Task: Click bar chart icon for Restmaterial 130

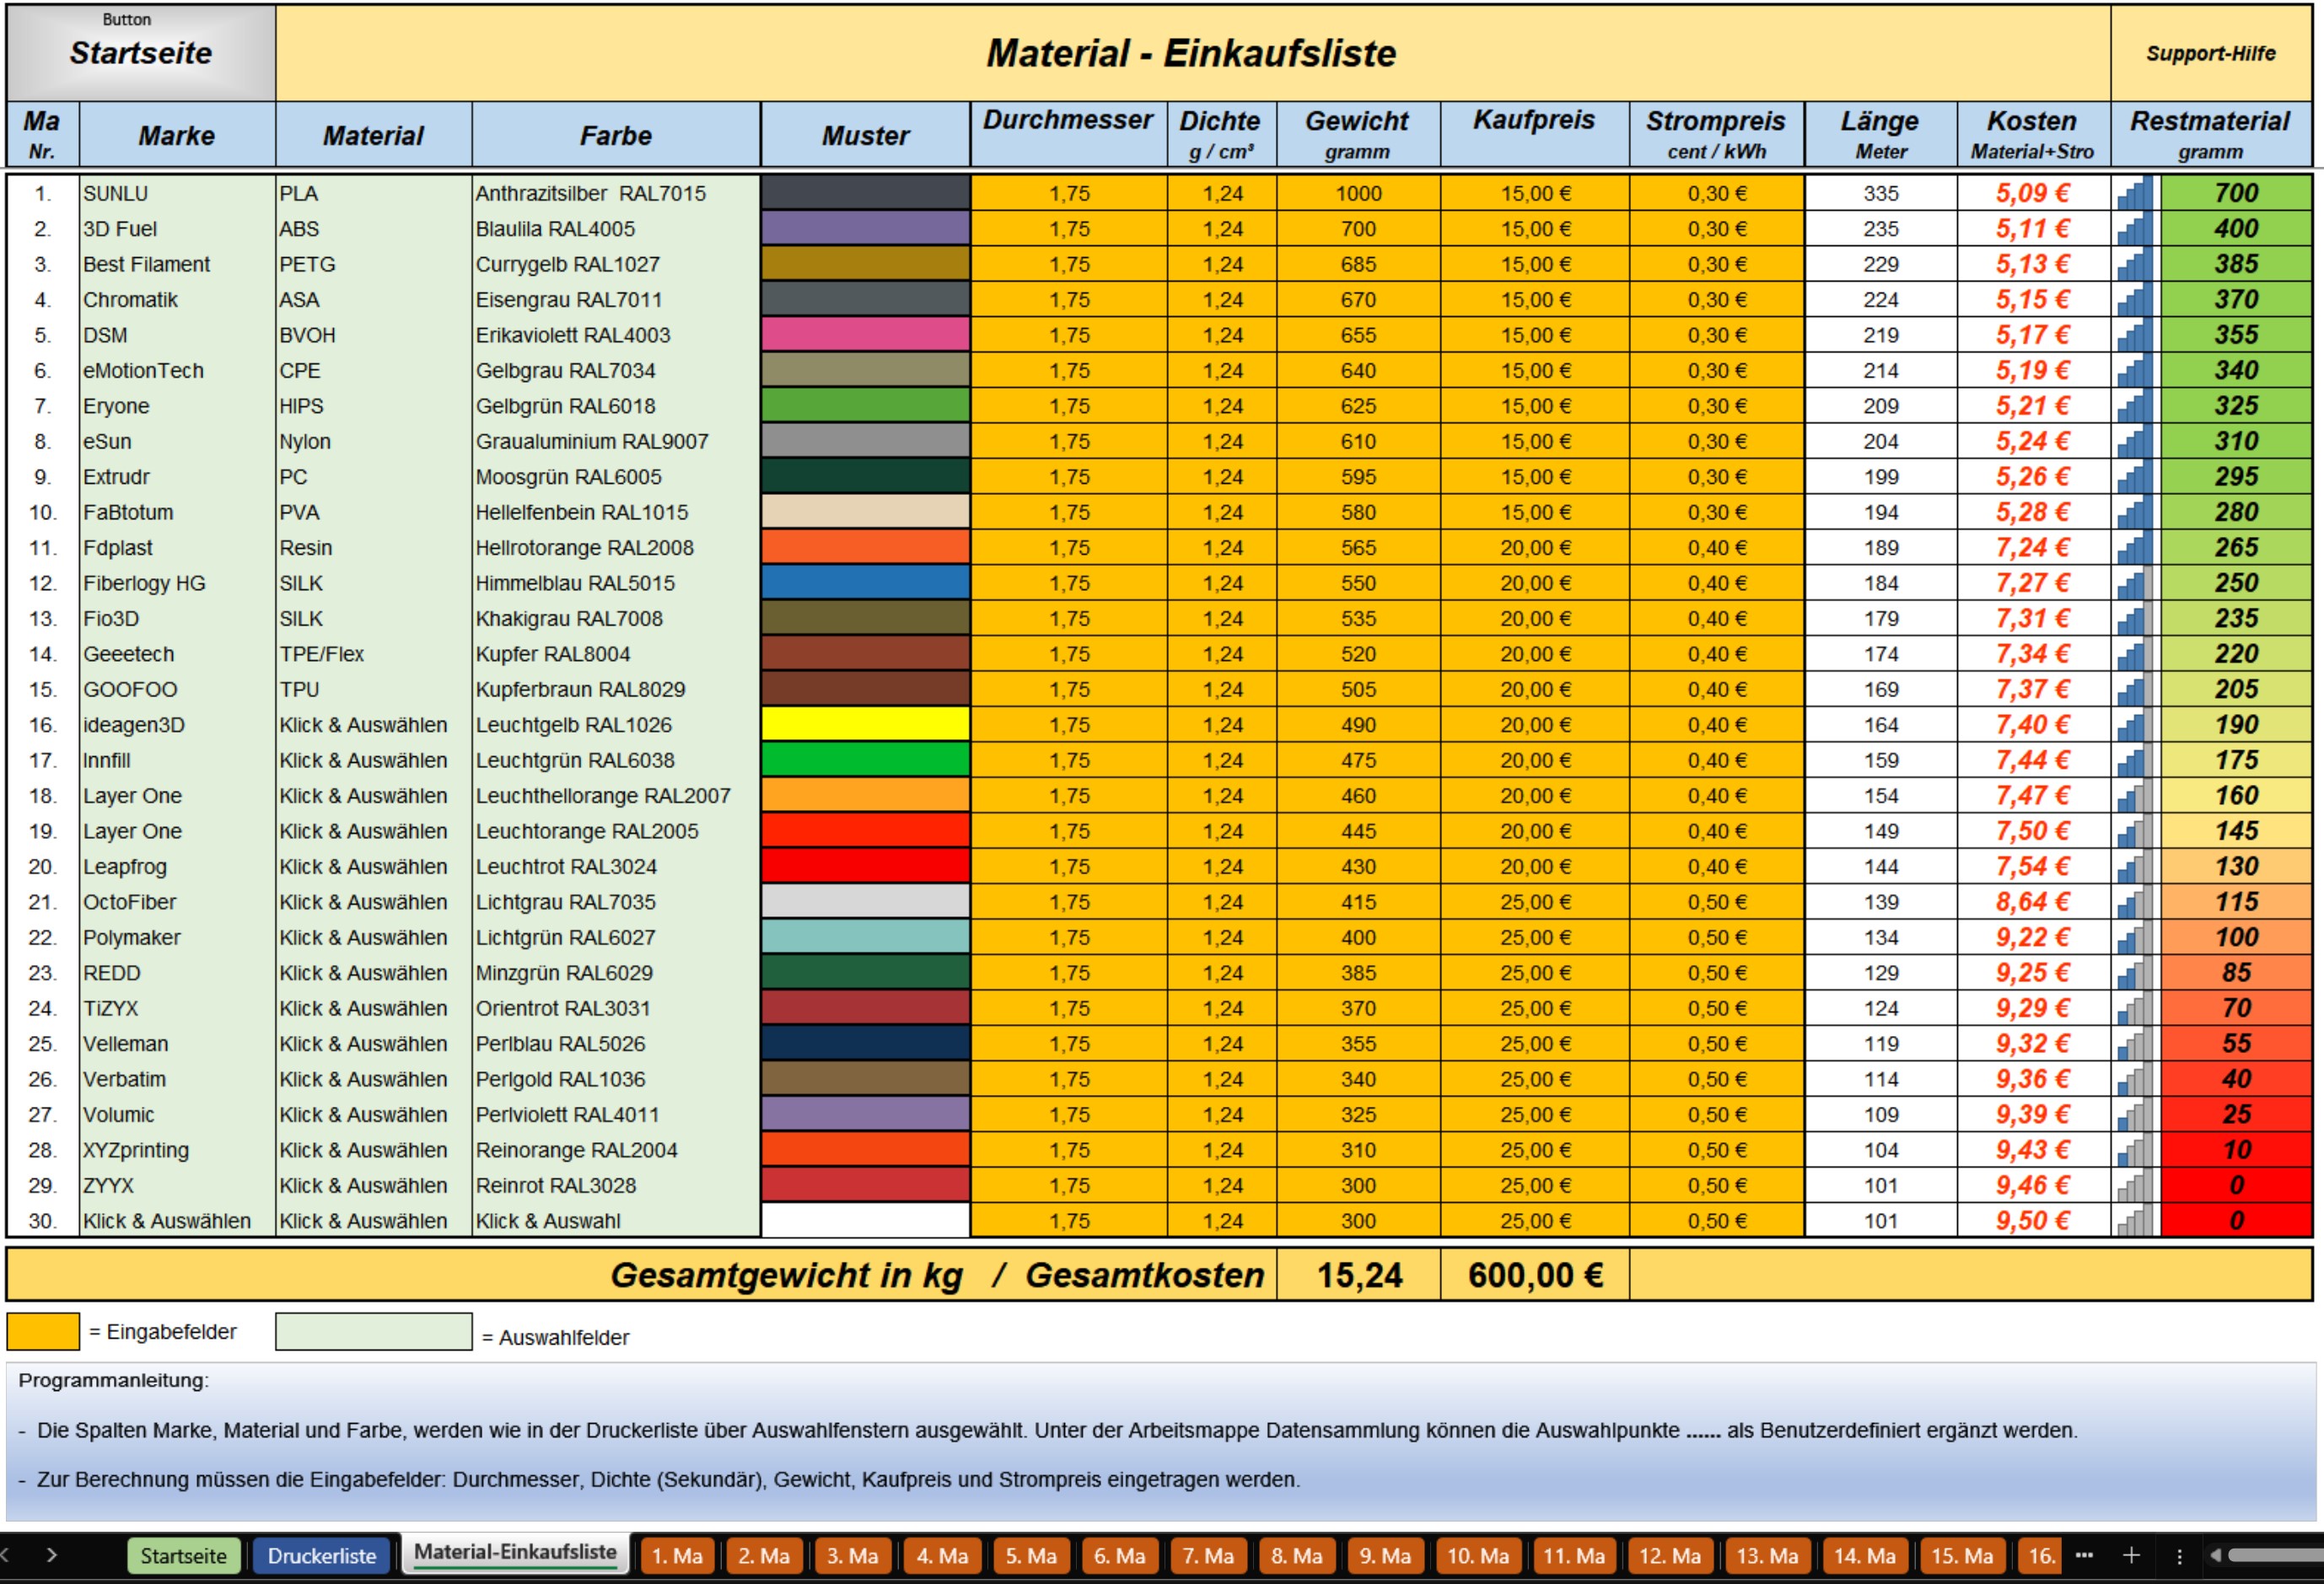Action: (x=2135, y=866)
